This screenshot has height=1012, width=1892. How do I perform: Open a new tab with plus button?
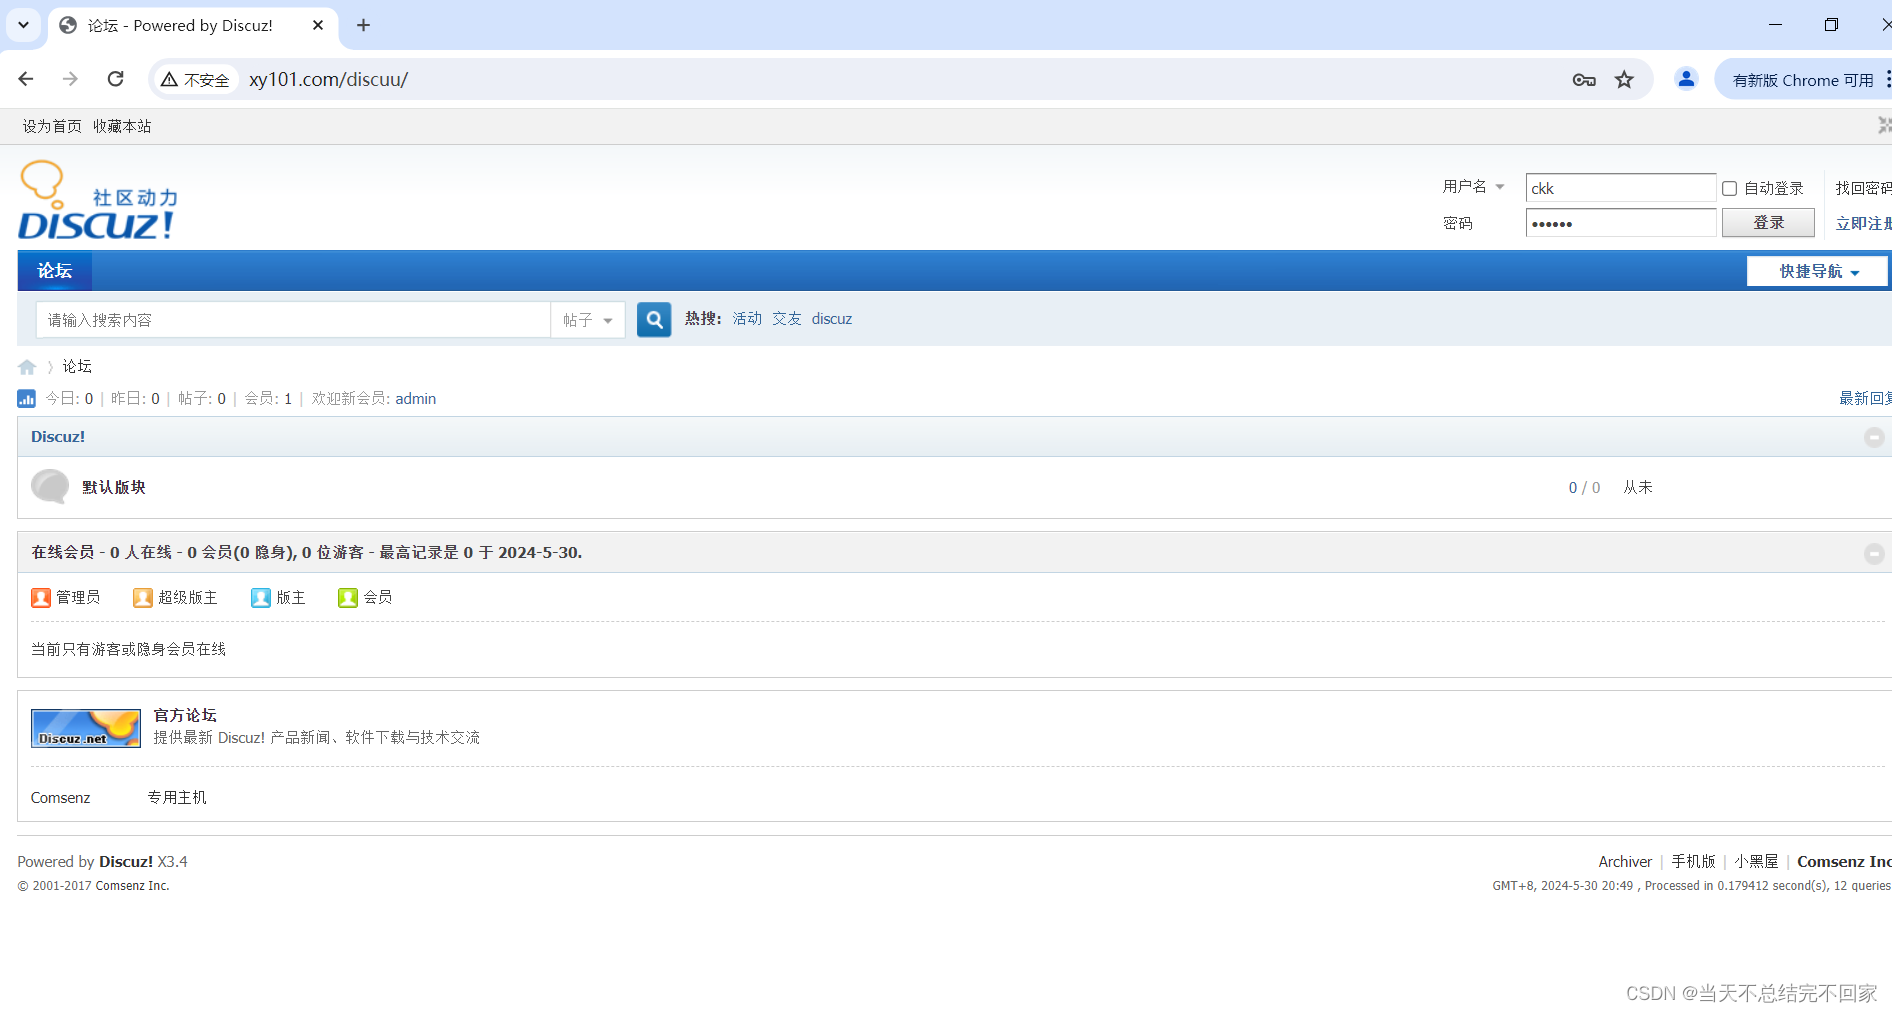tap(363, 25)
